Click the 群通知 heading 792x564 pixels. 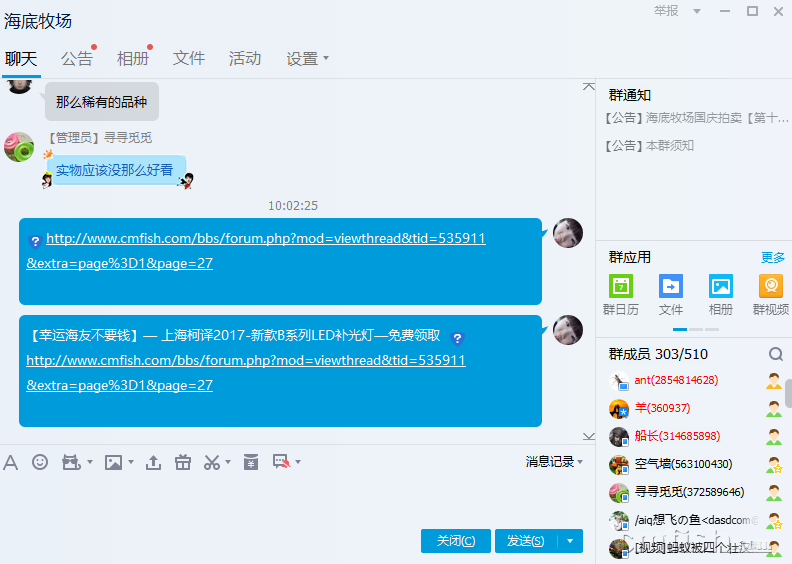tap(629, 95)
